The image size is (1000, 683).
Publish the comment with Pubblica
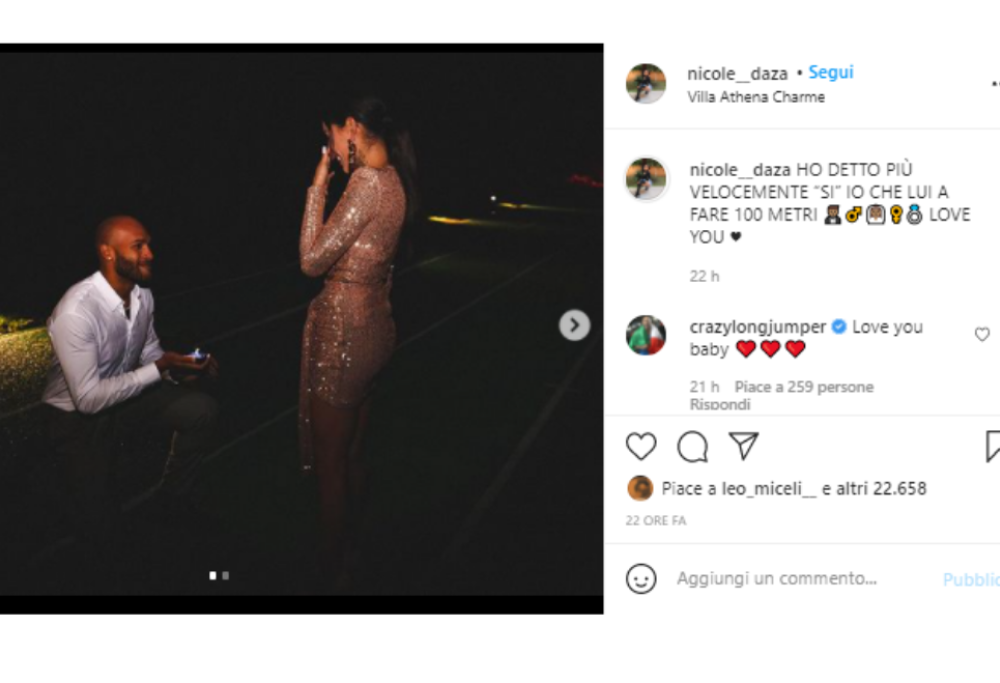[970, 579]
